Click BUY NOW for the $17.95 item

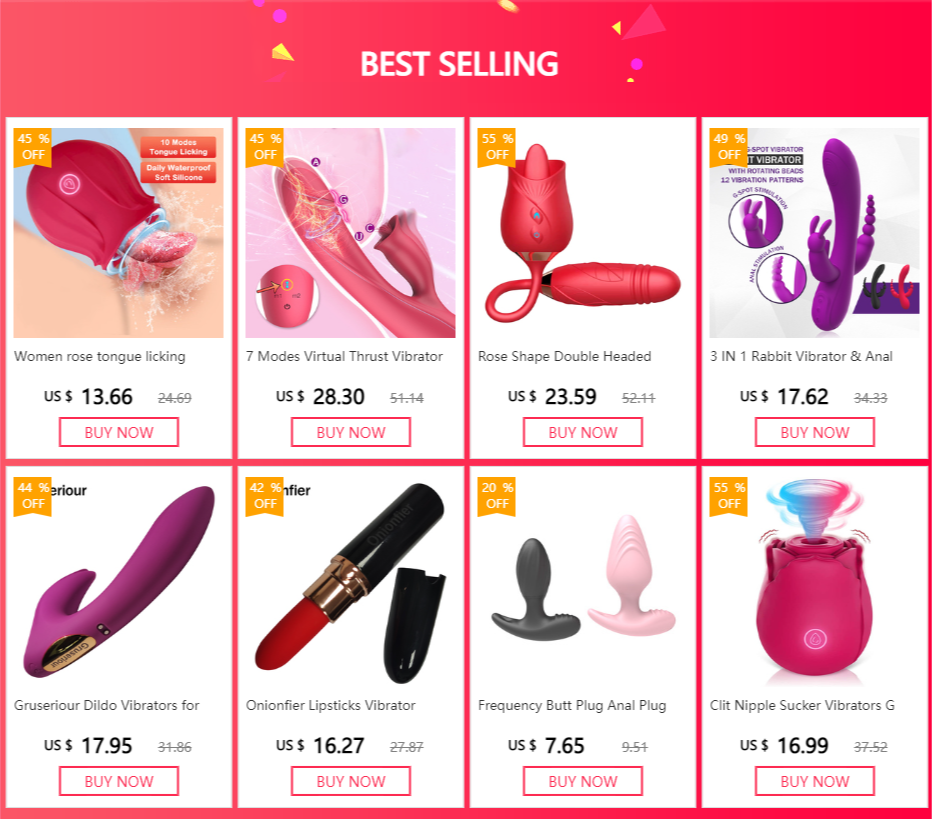tap(119, 781)
